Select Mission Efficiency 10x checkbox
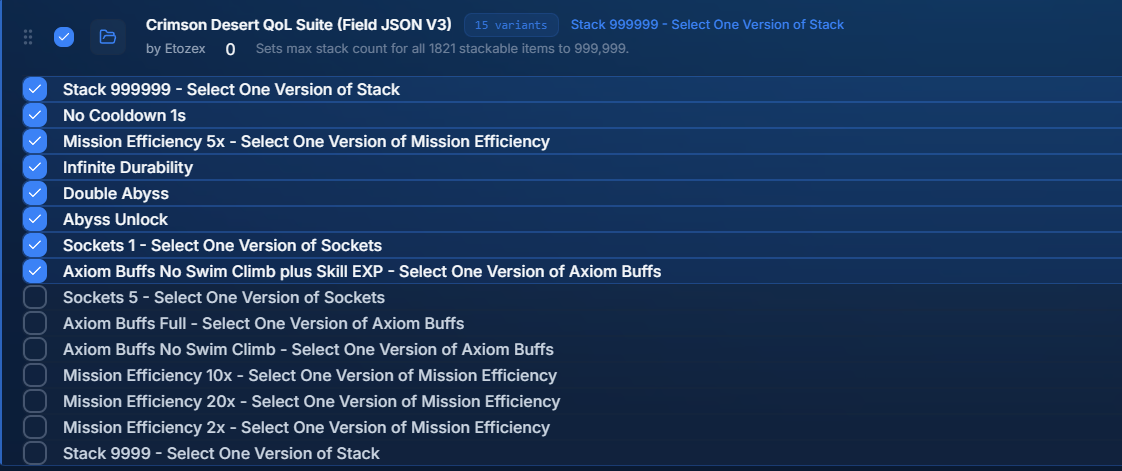The width and height of the screenshot is (1122, 471). [x=34, y=375]
